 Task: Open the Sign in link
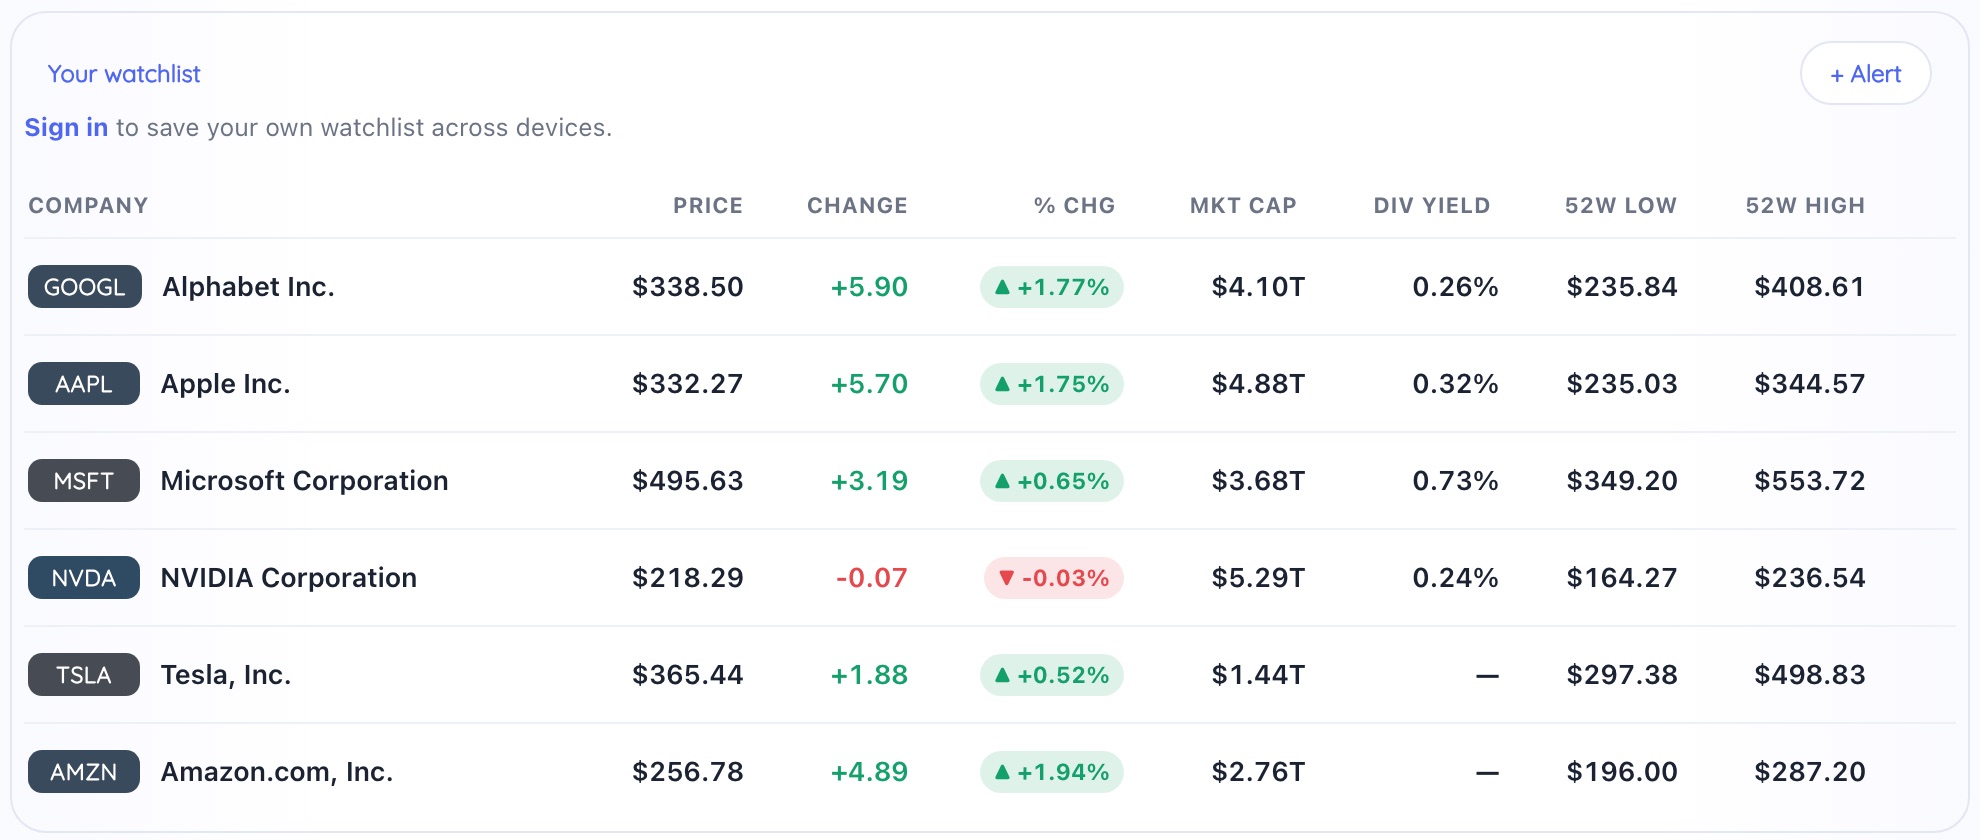(x=66, y=128)
